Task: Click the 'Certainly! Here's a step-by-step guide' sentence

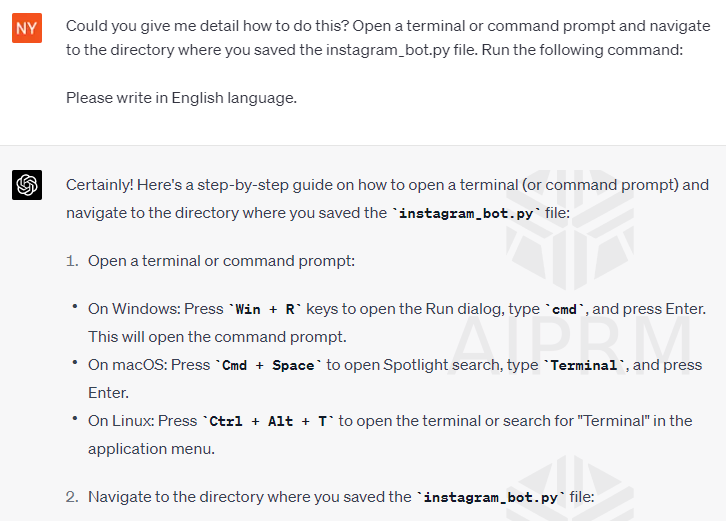Action: (x=388, y=199)
